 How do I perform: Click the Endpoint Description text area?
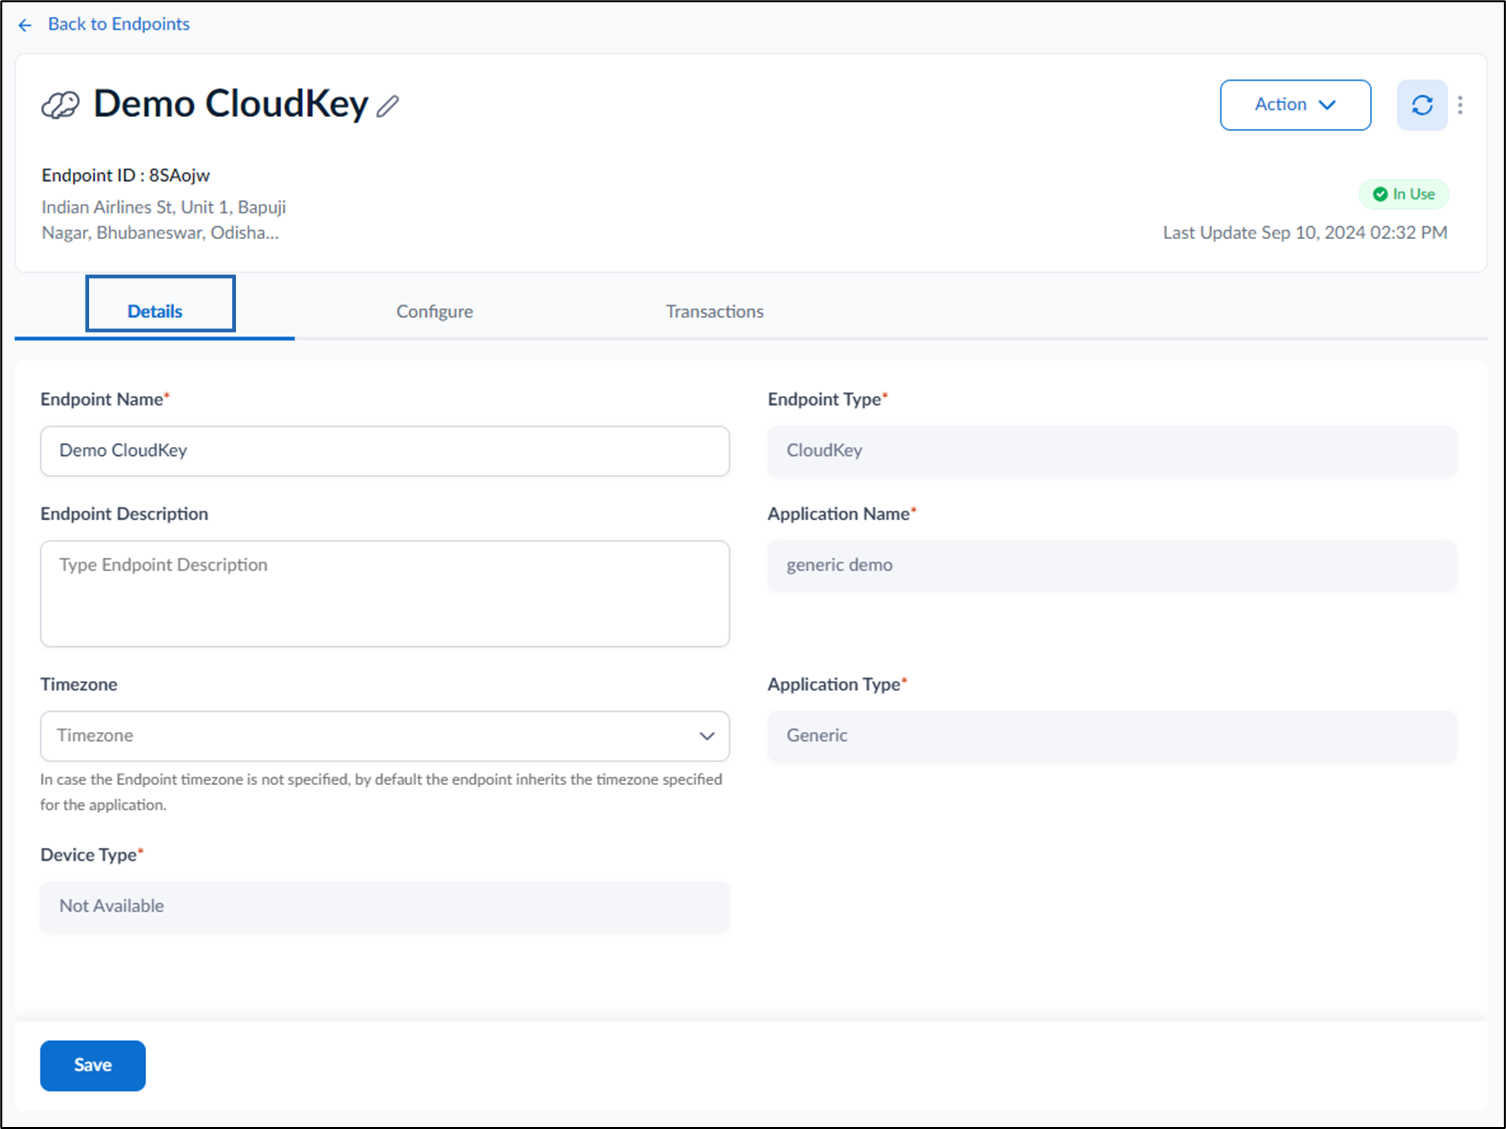(x=385, y=594)
